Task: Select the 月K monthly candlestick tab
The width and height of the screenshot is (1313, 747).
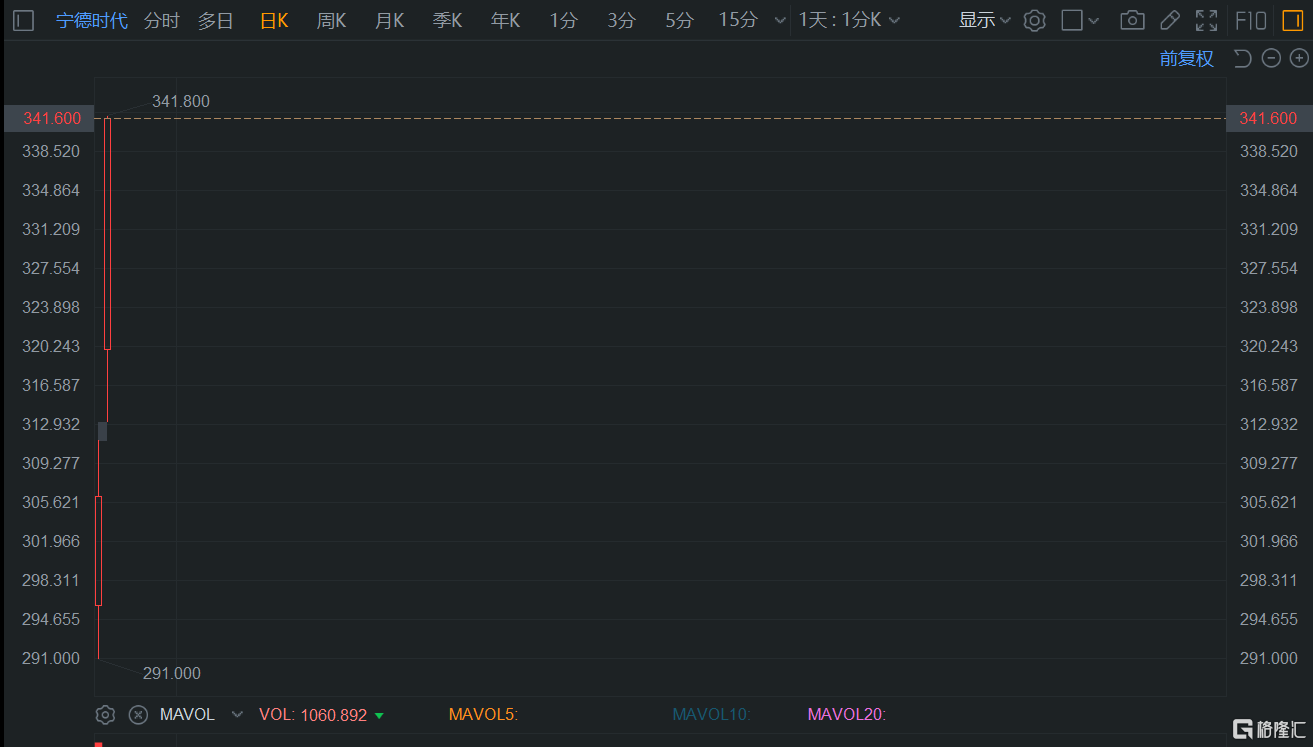Action: (x=389, y=20)
